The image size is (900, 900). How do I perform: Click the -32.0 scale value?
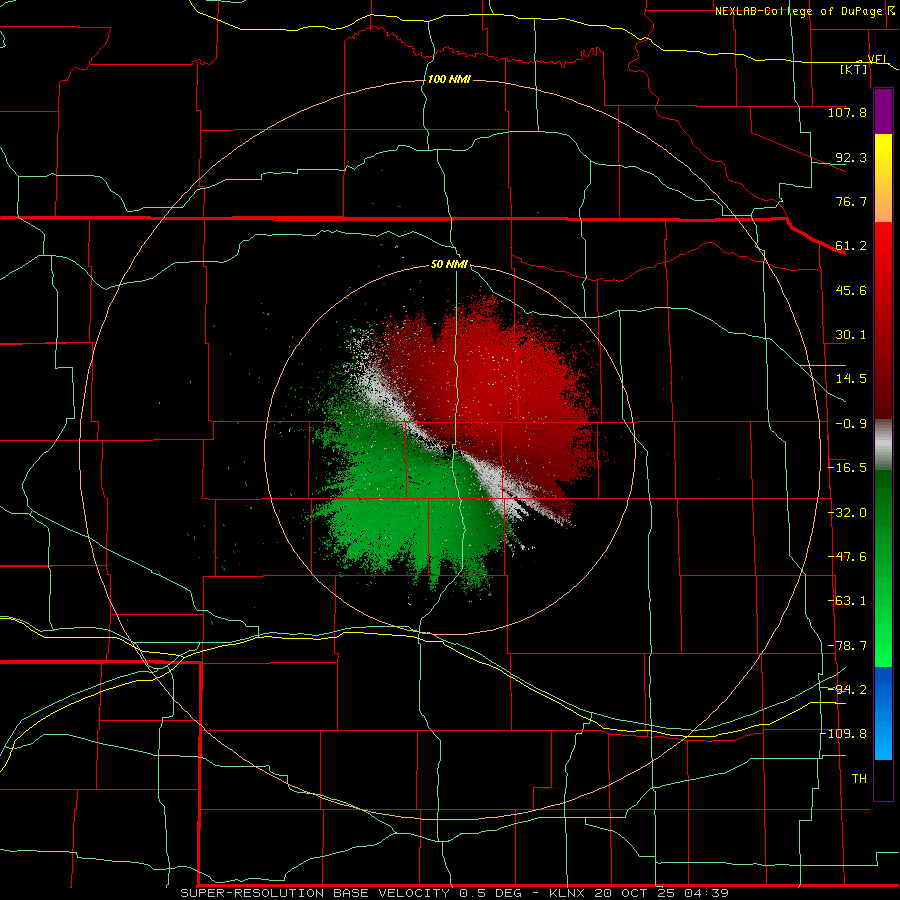coord(848,513)
